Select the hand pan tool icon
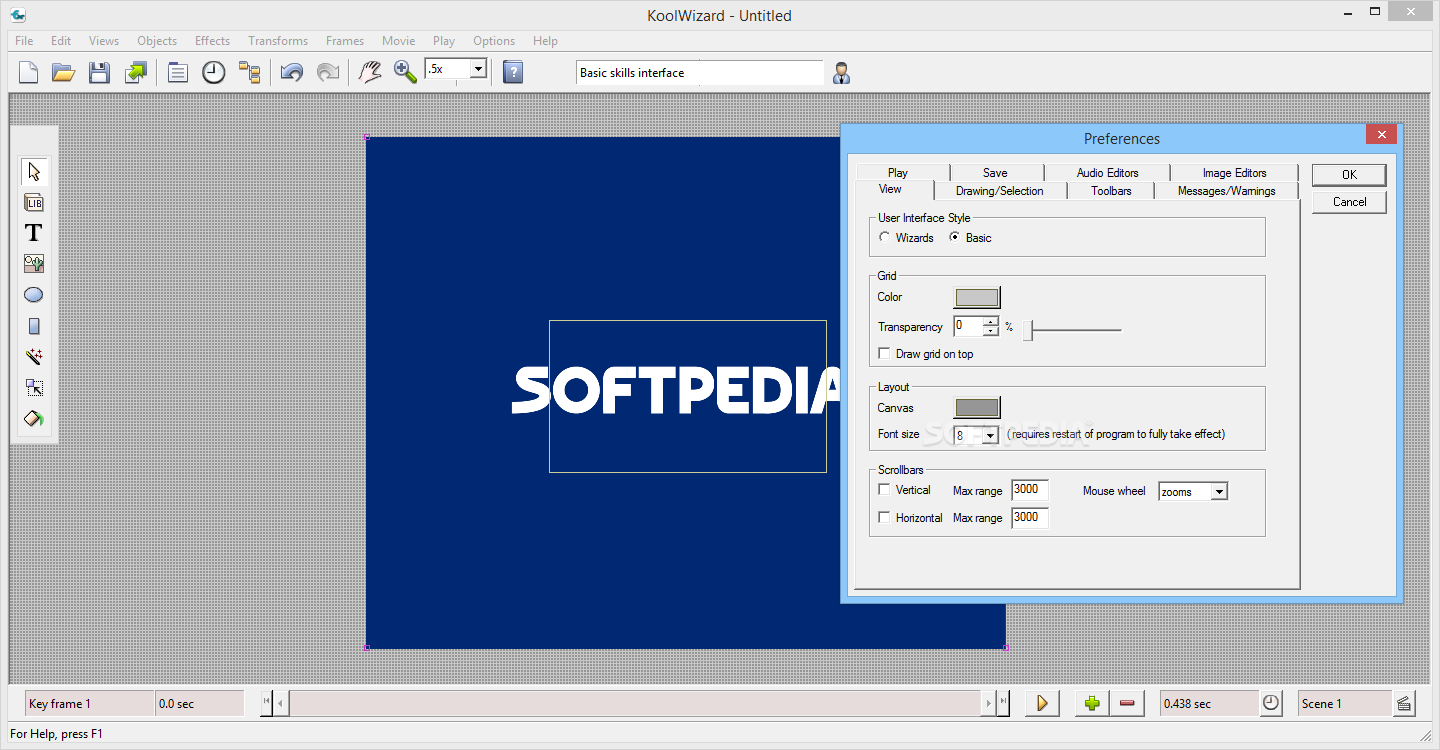The width and height of the screenshot is (1440, 750). coord(370,72)
